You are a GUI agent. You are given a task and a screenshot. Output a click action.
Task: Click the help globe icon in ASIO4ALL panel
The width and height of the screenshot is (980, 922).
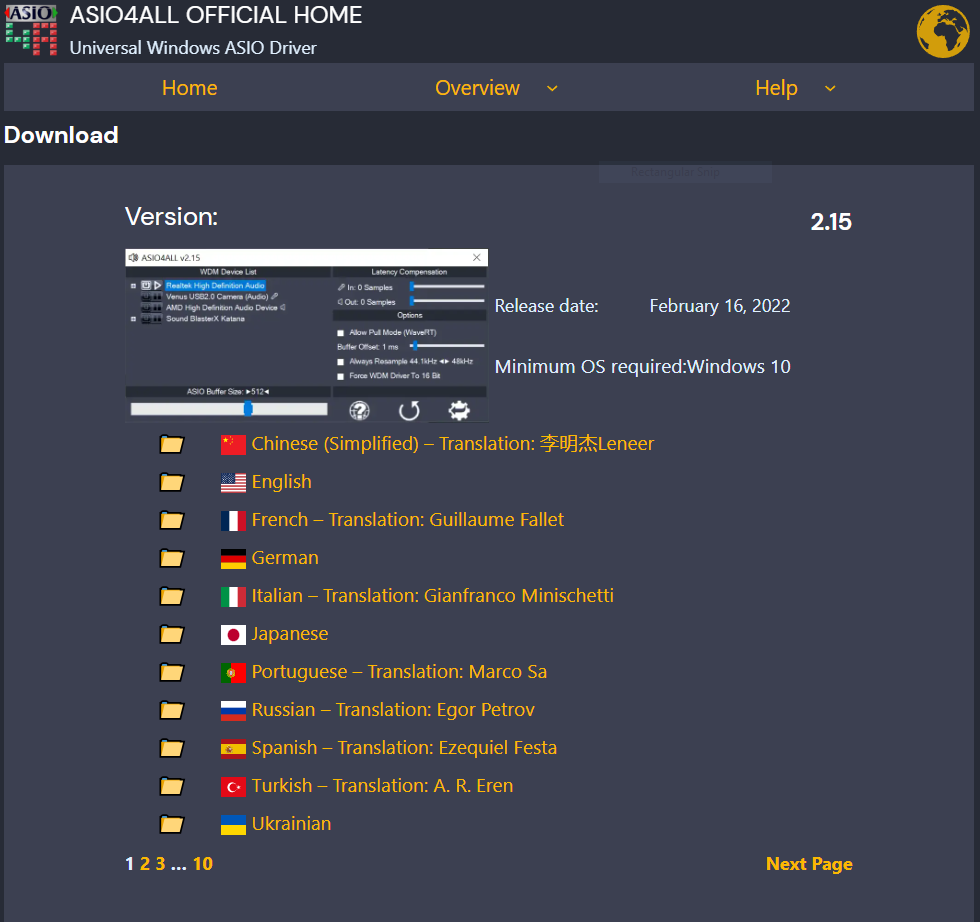tap(359, 411)
